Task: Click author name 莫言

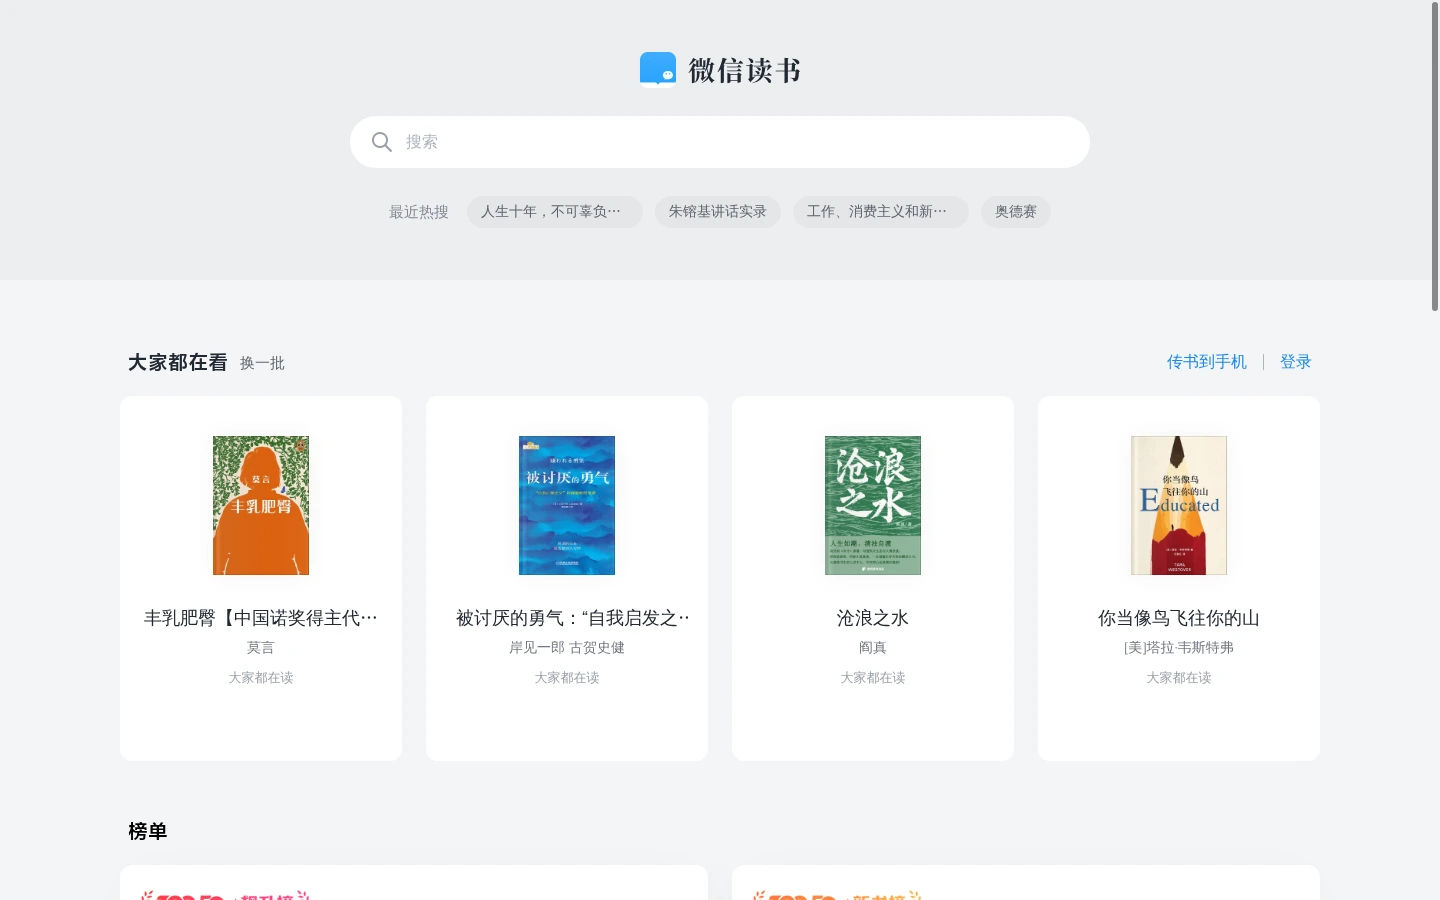Action: pyautogui.click(x=261, y=648)
